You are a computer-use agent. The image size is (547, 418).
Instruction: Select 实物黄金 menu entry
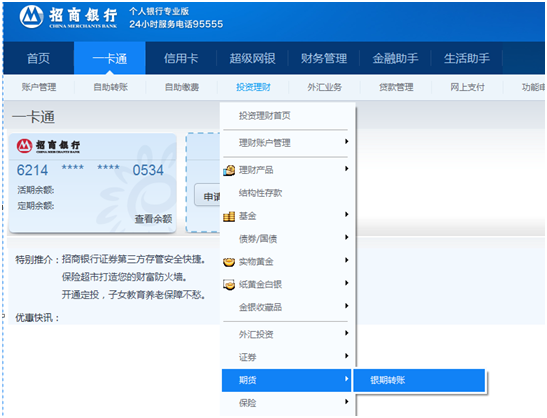(286, 262)
